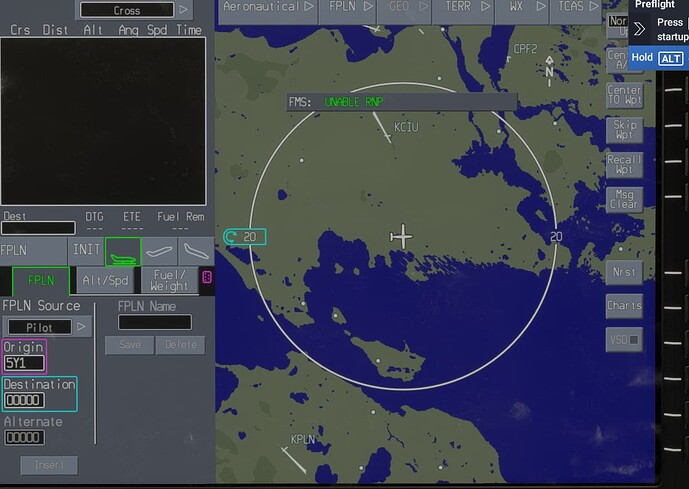The width and height of the screenshot is (689, 489).
Task: Switch to the Alt/Spd tab
Action: point(105,281)
